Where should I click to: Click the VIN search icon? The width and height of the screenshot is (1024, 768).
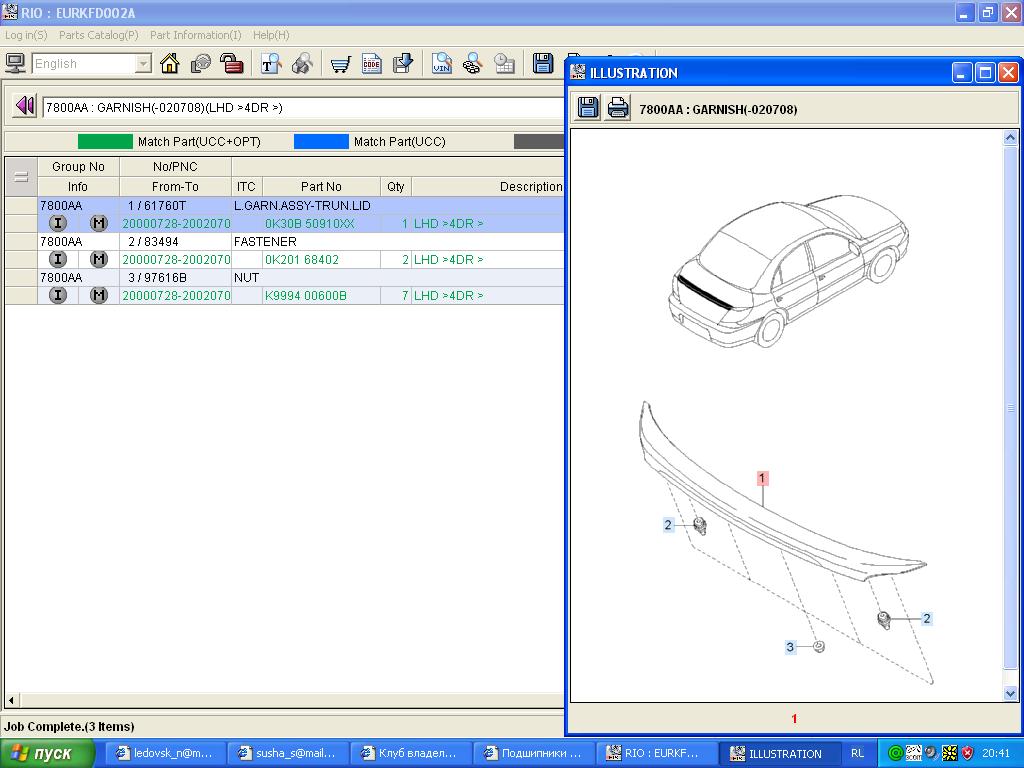[442, 64]
